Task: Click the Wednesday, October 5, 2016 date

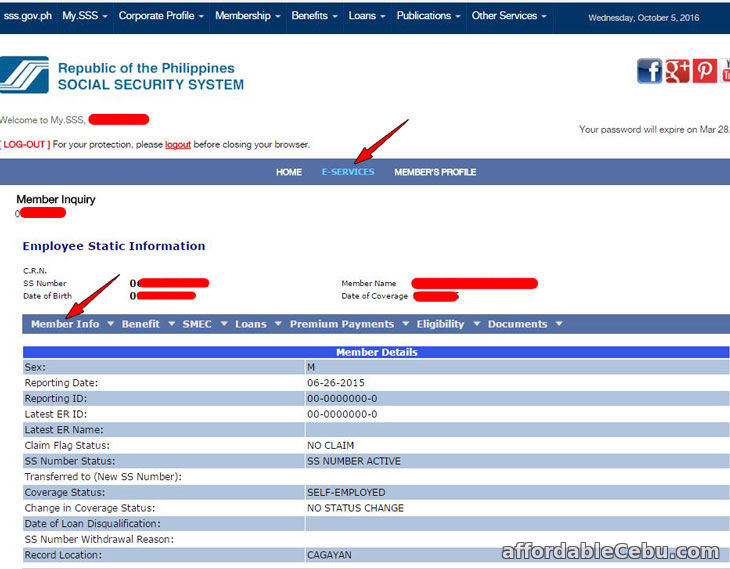Action: tap(643, 18)
